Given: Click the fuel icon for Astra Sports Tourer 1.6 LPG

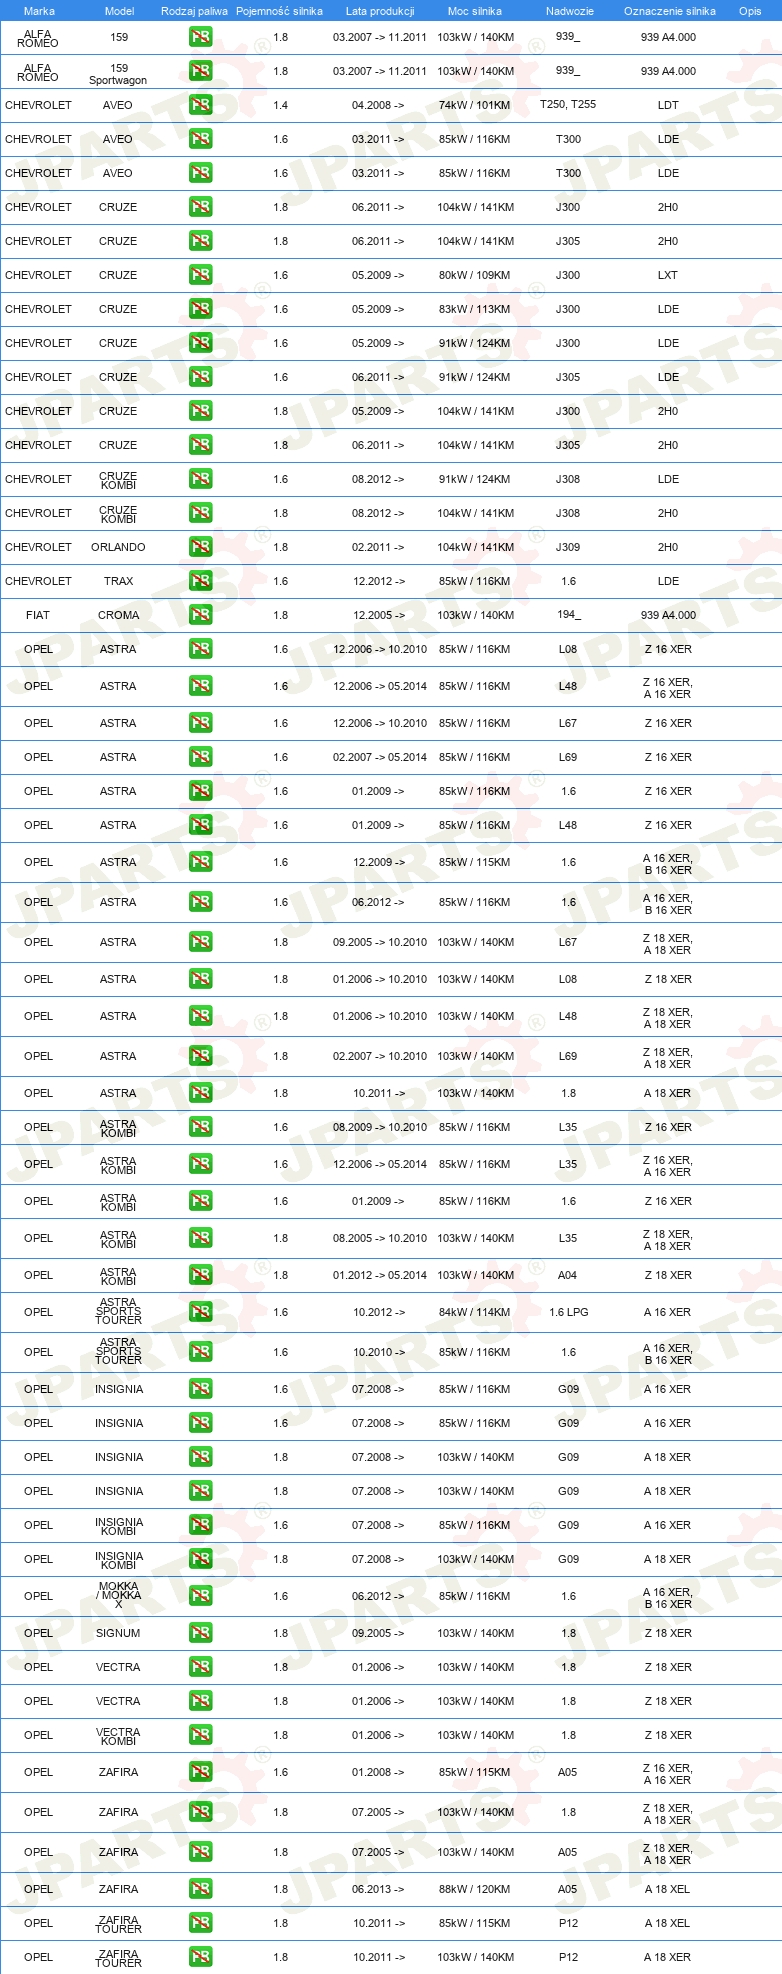Looking at the screenshot, I should (x=200, y=1312).
